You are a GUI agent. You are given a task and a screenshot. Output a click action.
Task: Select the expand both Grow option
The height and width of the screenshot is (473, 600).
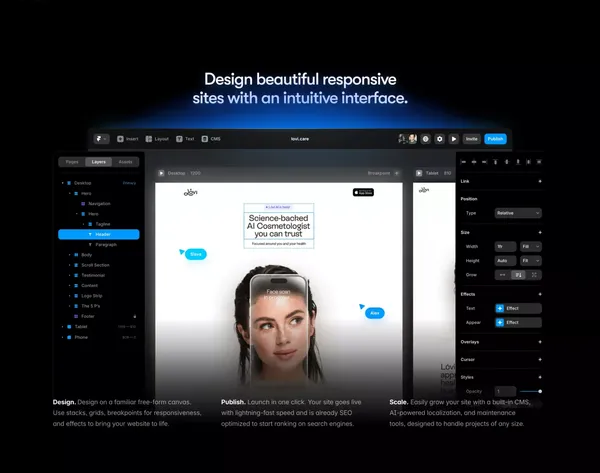[x=534, y=275]
